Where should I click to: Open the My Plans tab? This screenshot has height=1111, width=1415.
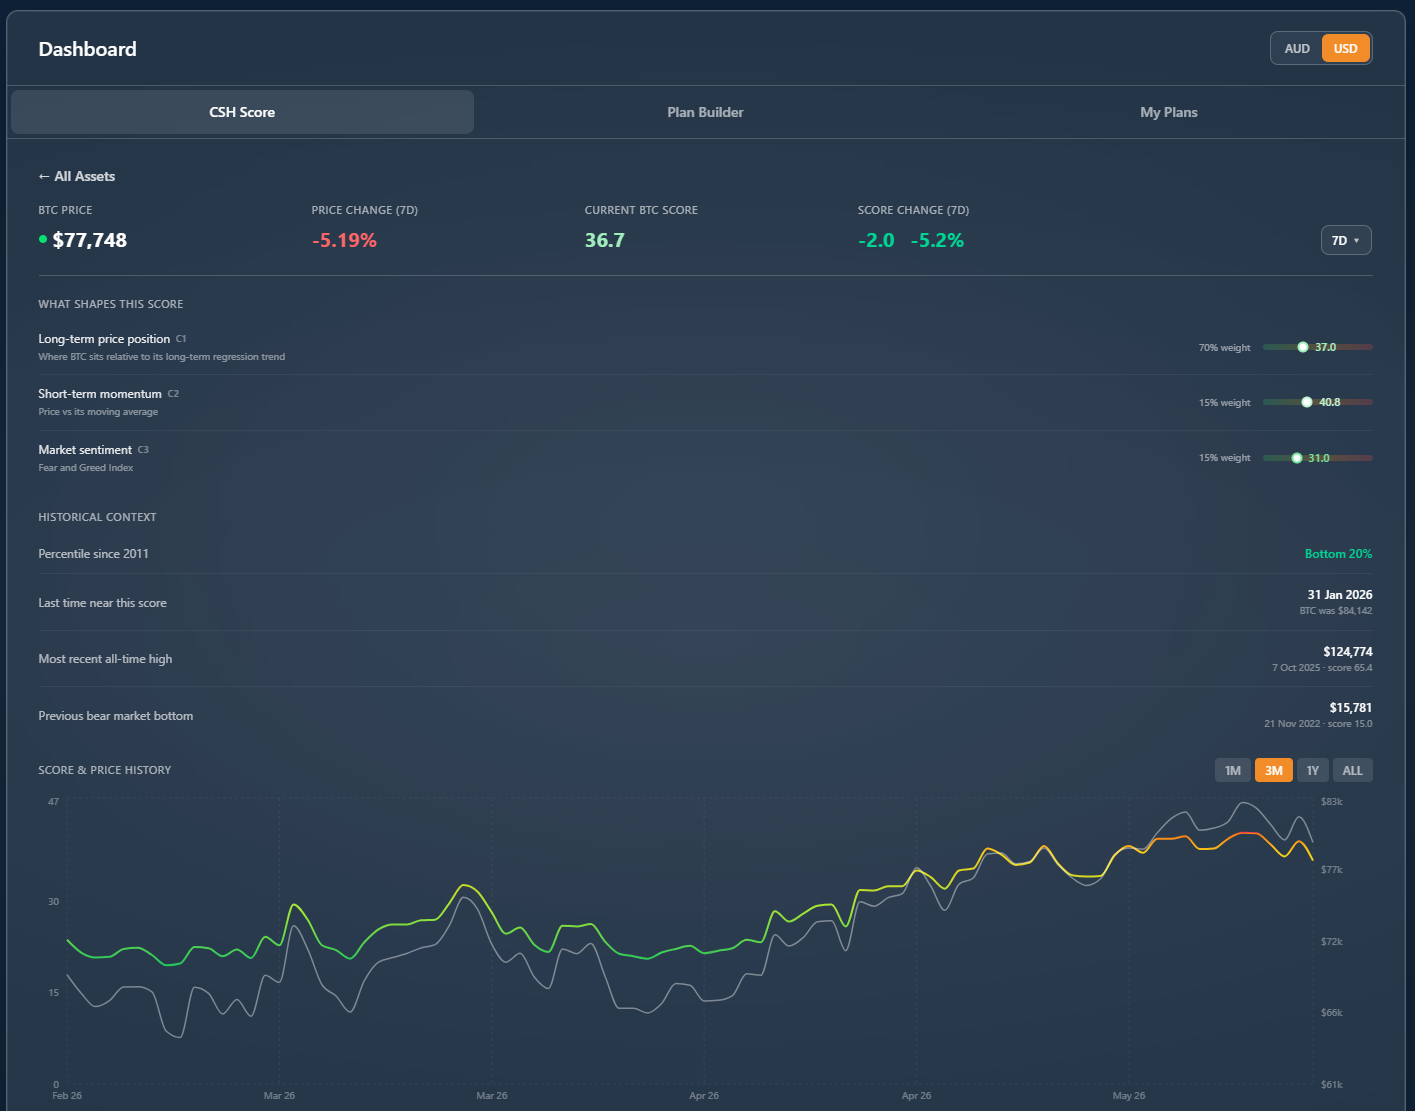point(1168,112)
